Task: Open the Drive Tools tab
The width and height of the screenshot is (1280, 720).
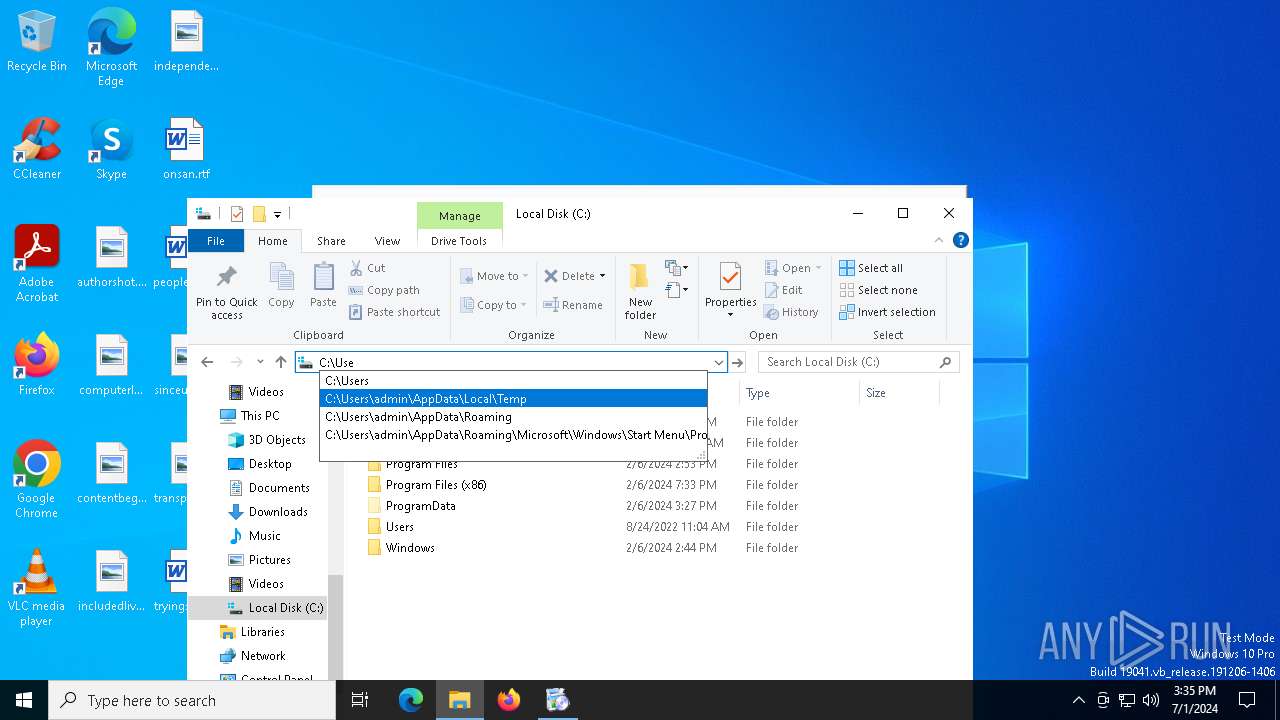Action: click(x=459, y=241)
